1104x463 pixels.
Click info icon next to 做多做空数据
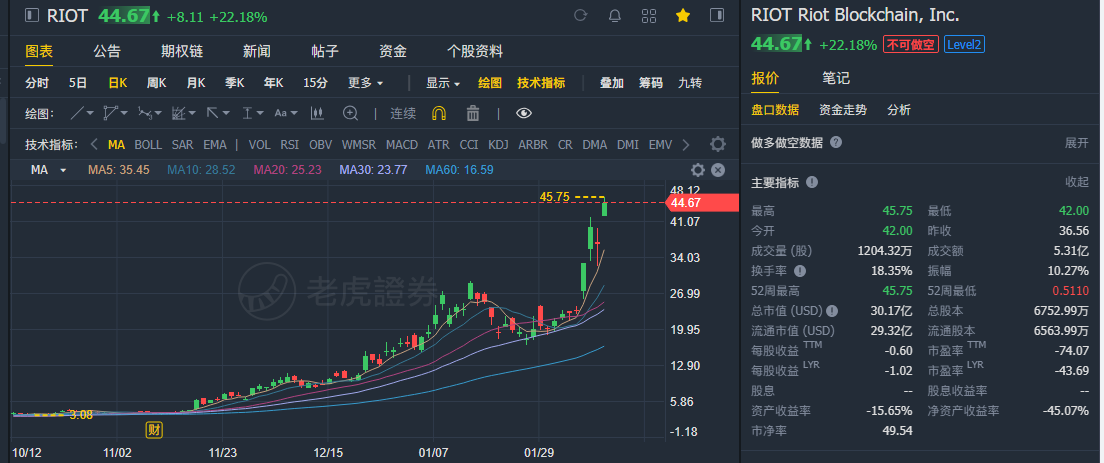(x=836, y=142)
